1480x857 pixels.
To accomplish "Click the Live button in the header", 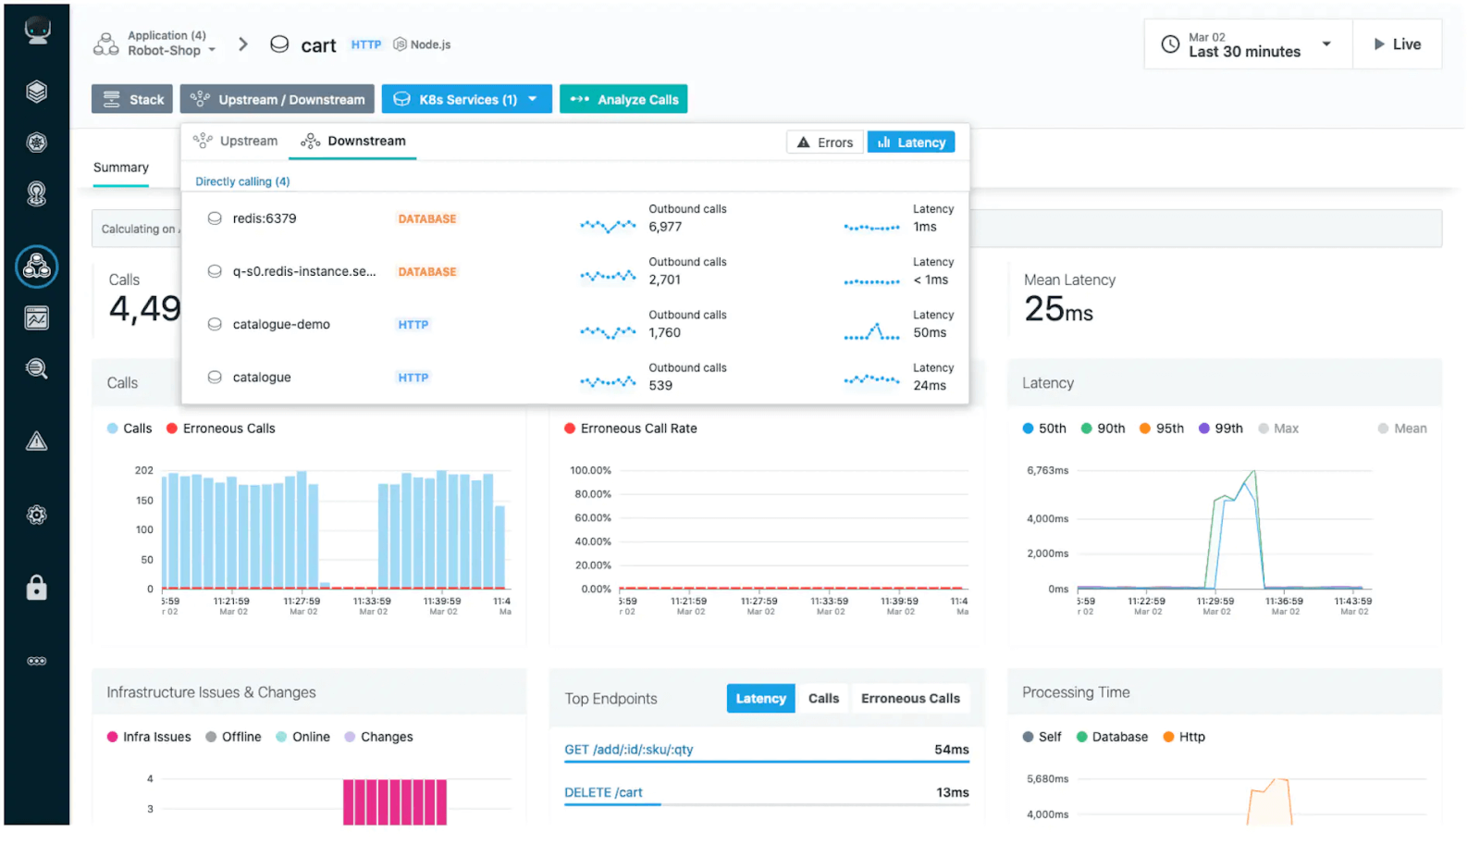I will 1397,44.
